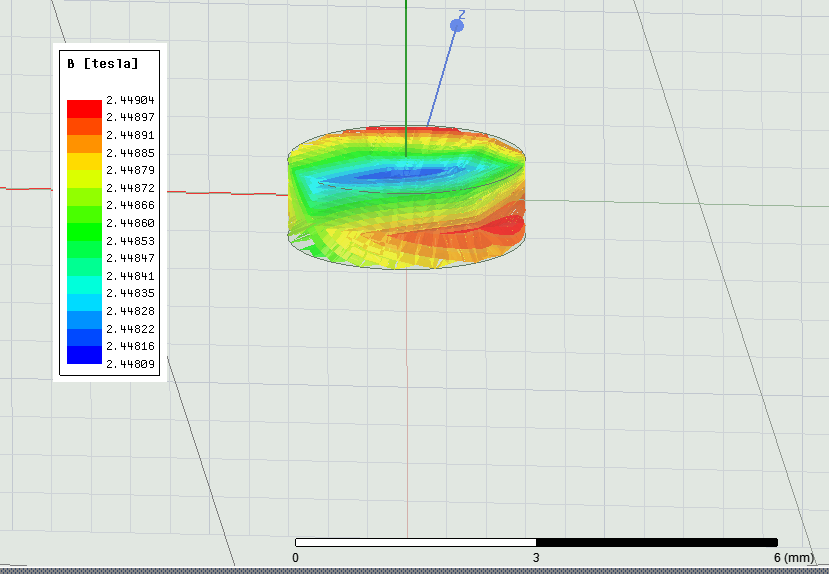The image size is (829, 574).
Task: Pick the darkest blue bottom legend band
Action: (85, 355)
